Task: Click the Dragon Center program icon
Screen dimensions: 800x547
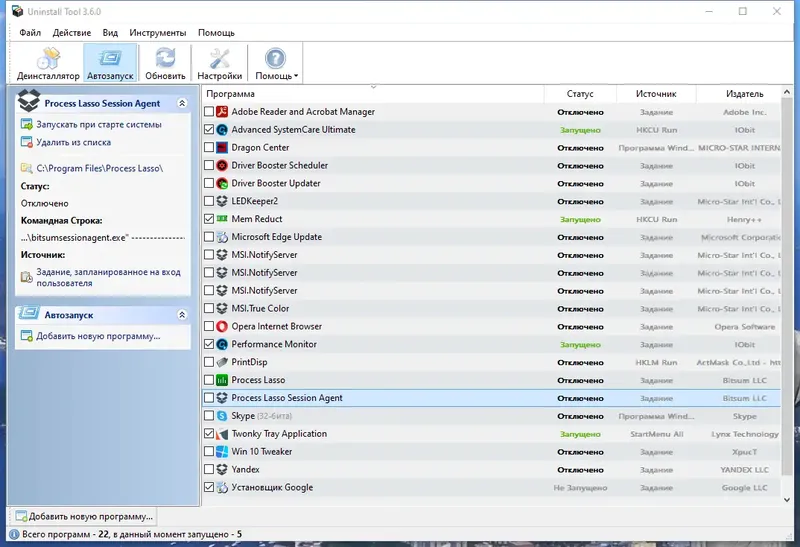Action: tap(222, 147)
